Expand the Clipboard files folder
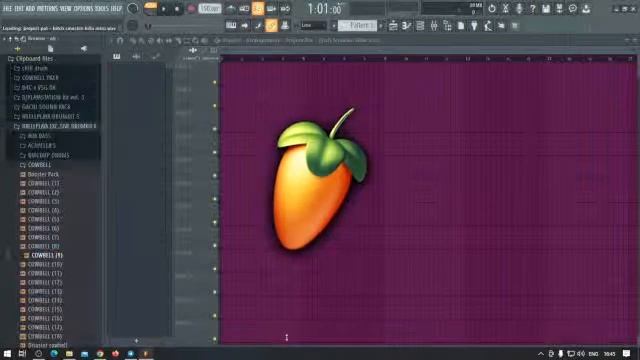 pyautogui.click(x=31, y=59)
